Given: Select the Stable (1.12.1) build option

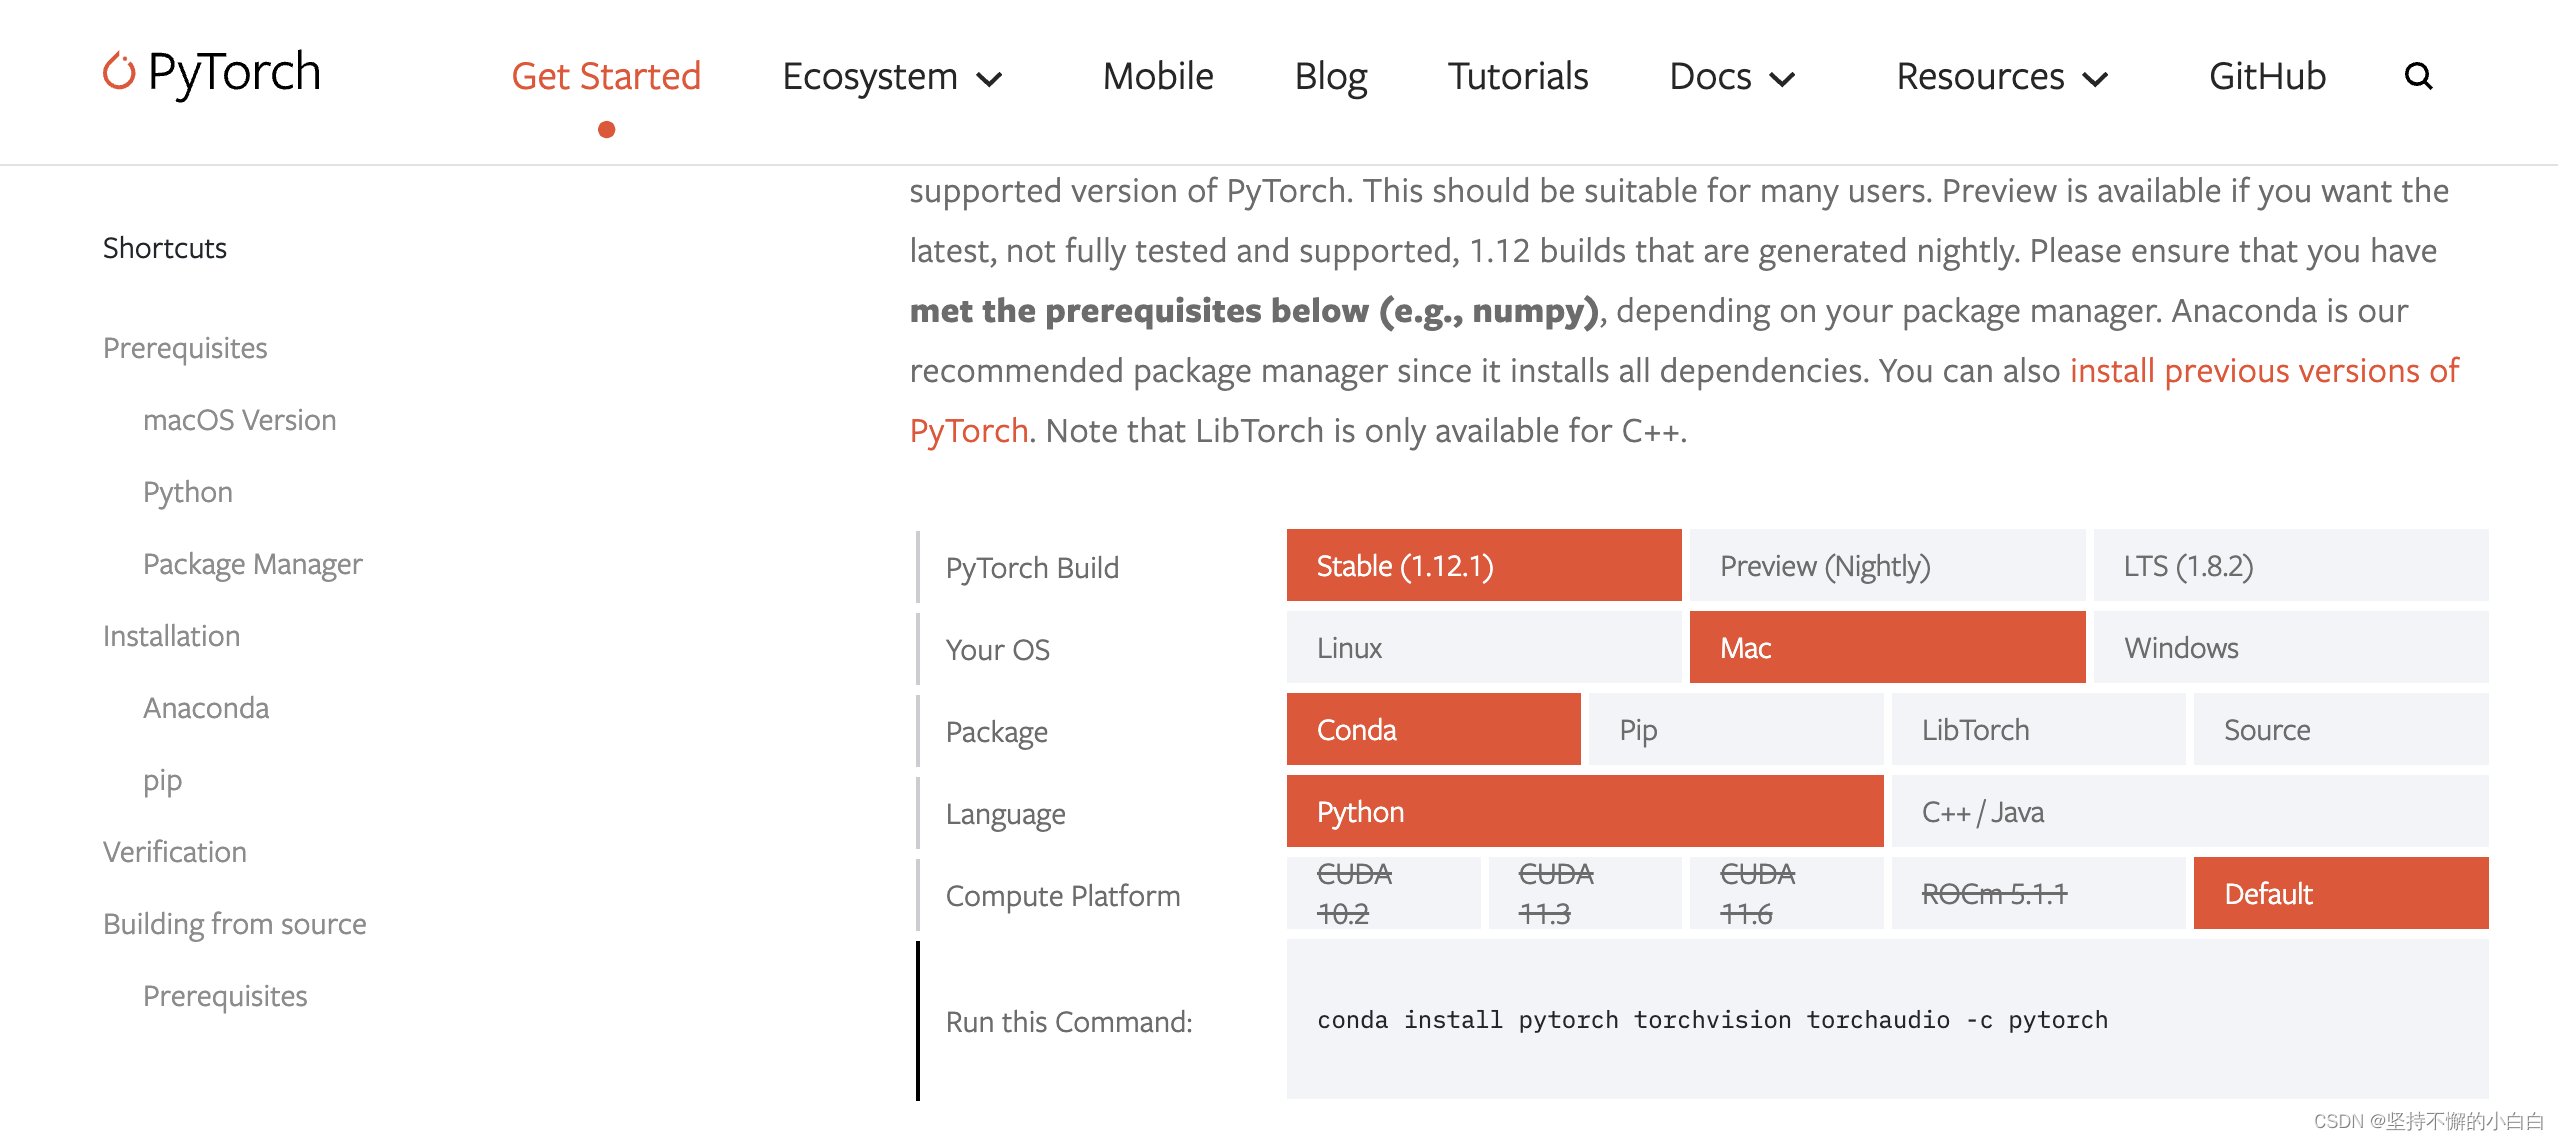Looking at the screenshot, I should point(1484,566).
